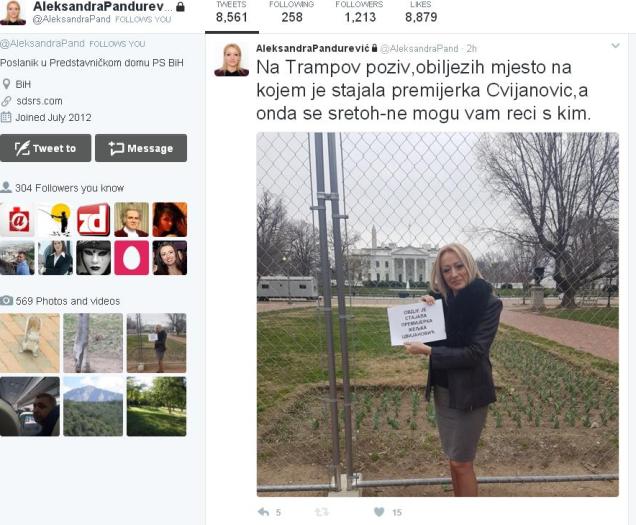Open the sdsrs.com website link
This screenshot has height=525, width=636.
click(39, 101)
